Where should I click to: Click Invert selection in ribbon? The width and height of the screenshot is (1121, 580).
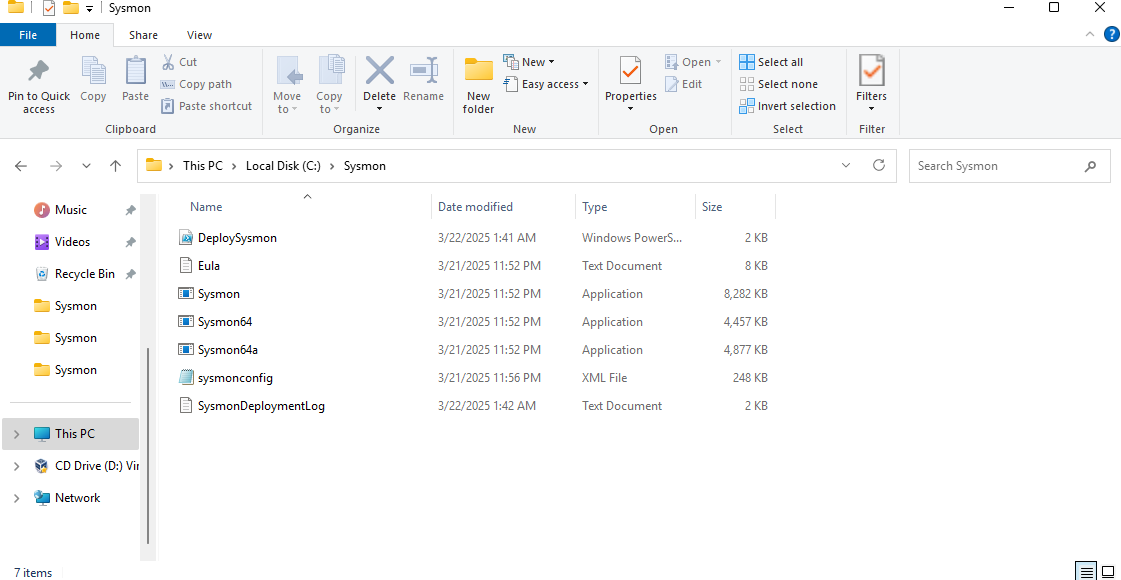point(787,106)
